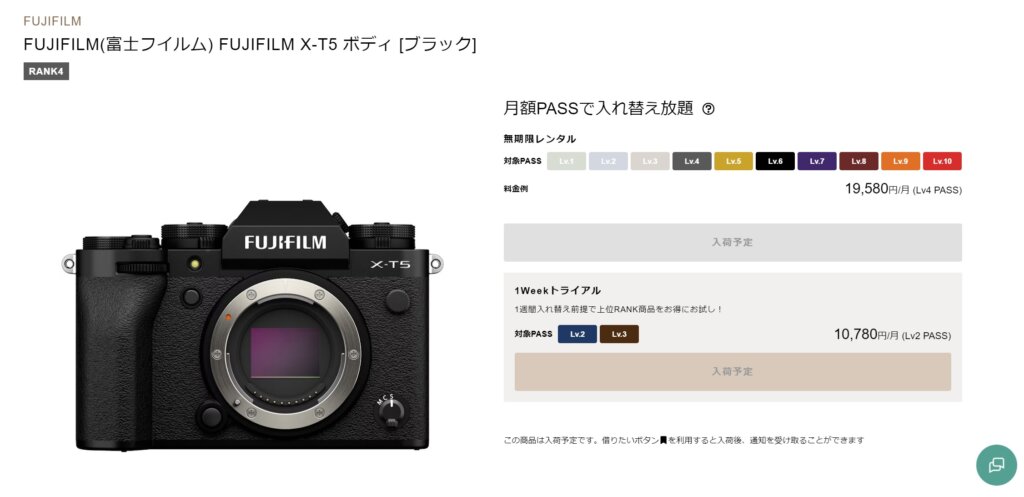Click the blue Lv.2 trial badge
Image resolution: width=1024 pixels, height=497 pixels.
tap(577, 334)
